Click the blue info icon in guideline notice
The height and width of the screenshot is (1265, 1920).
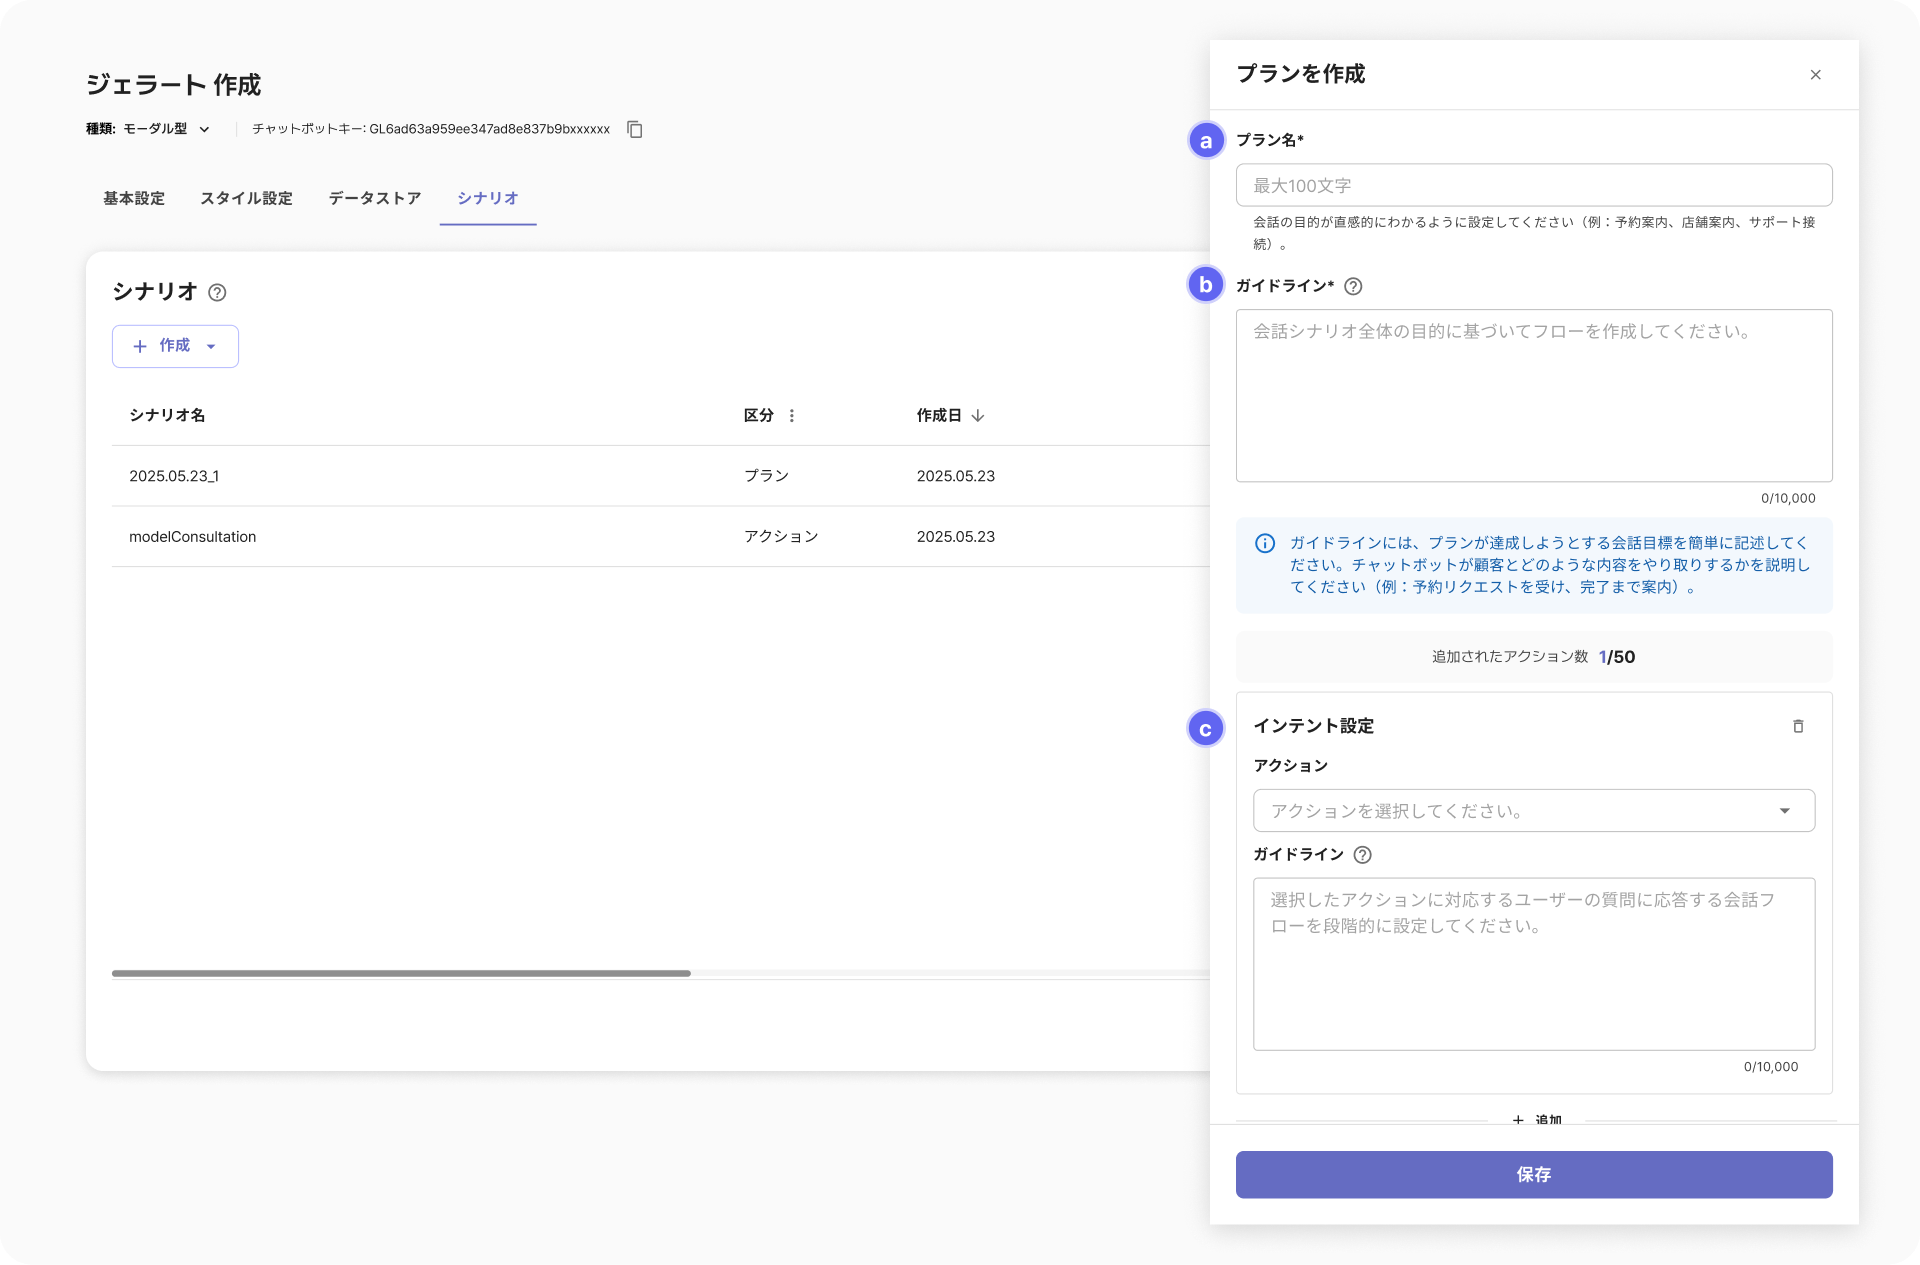tap(1265, 543)
